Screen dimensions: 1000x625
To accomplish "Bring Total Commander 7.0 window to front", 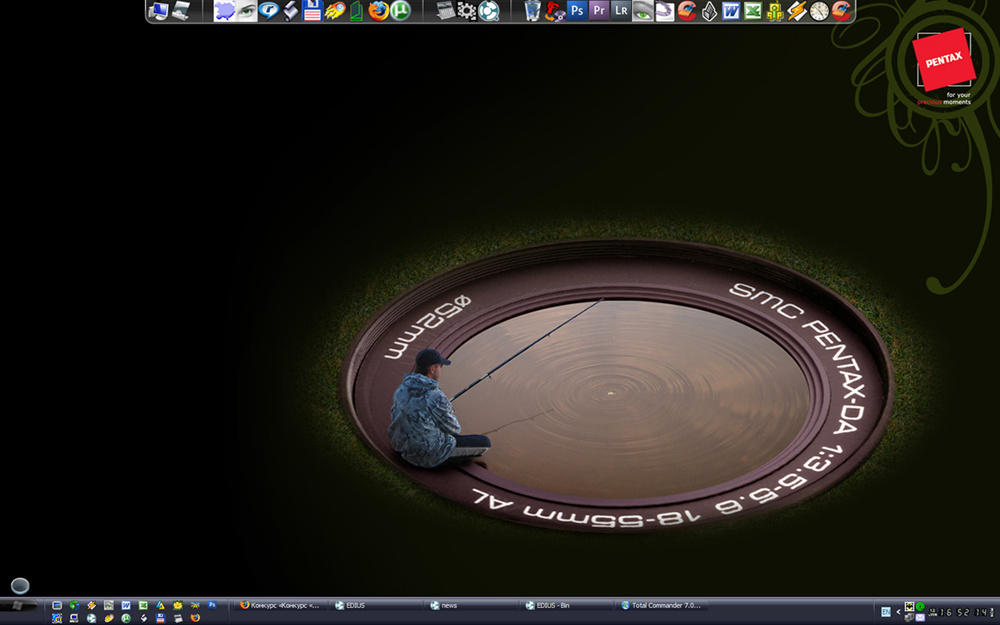I will (x=662, y=605).
